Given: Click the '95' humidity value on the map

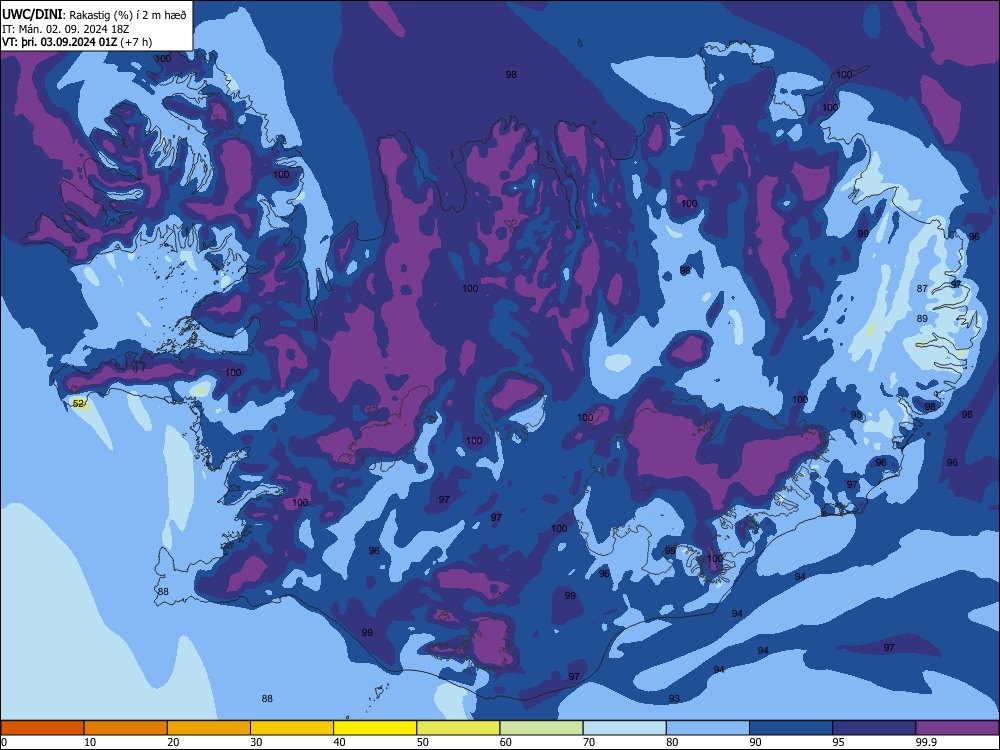Looking at the screenshot, I should (857, 415).
